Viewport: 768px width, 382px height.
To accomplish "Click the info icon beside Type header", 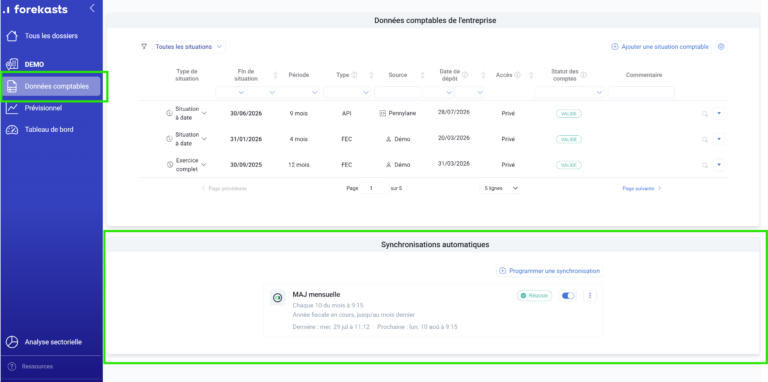I will [x=354, y=75].
